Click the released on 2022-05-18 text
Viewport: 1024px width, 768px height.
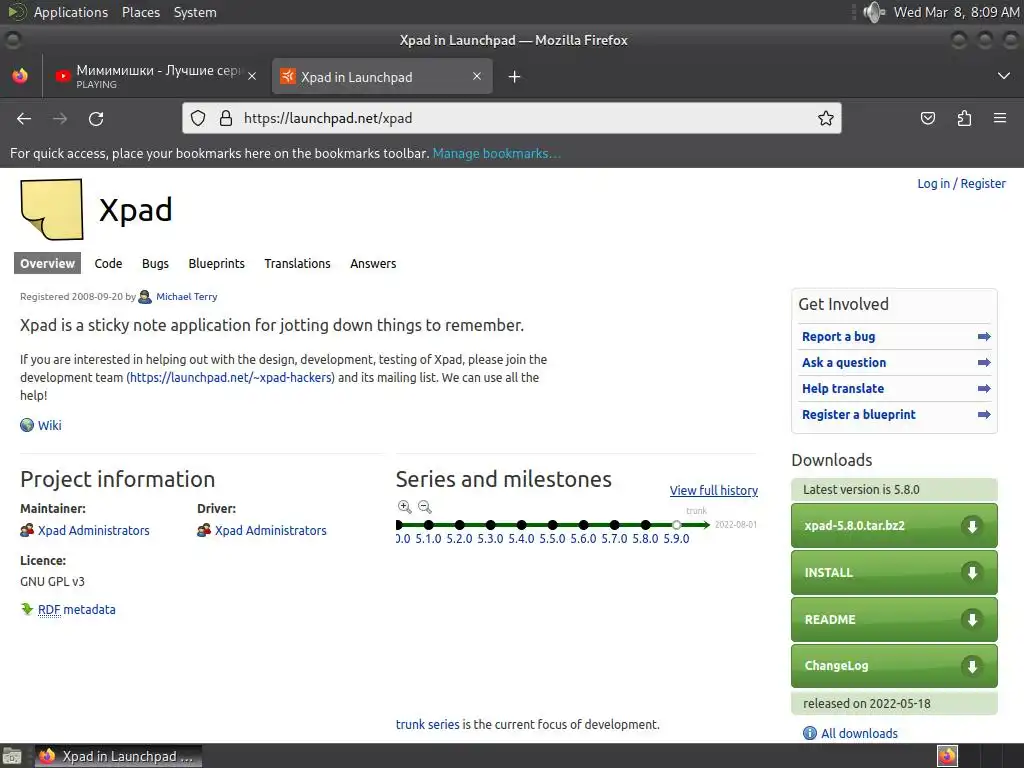[867, 703]
